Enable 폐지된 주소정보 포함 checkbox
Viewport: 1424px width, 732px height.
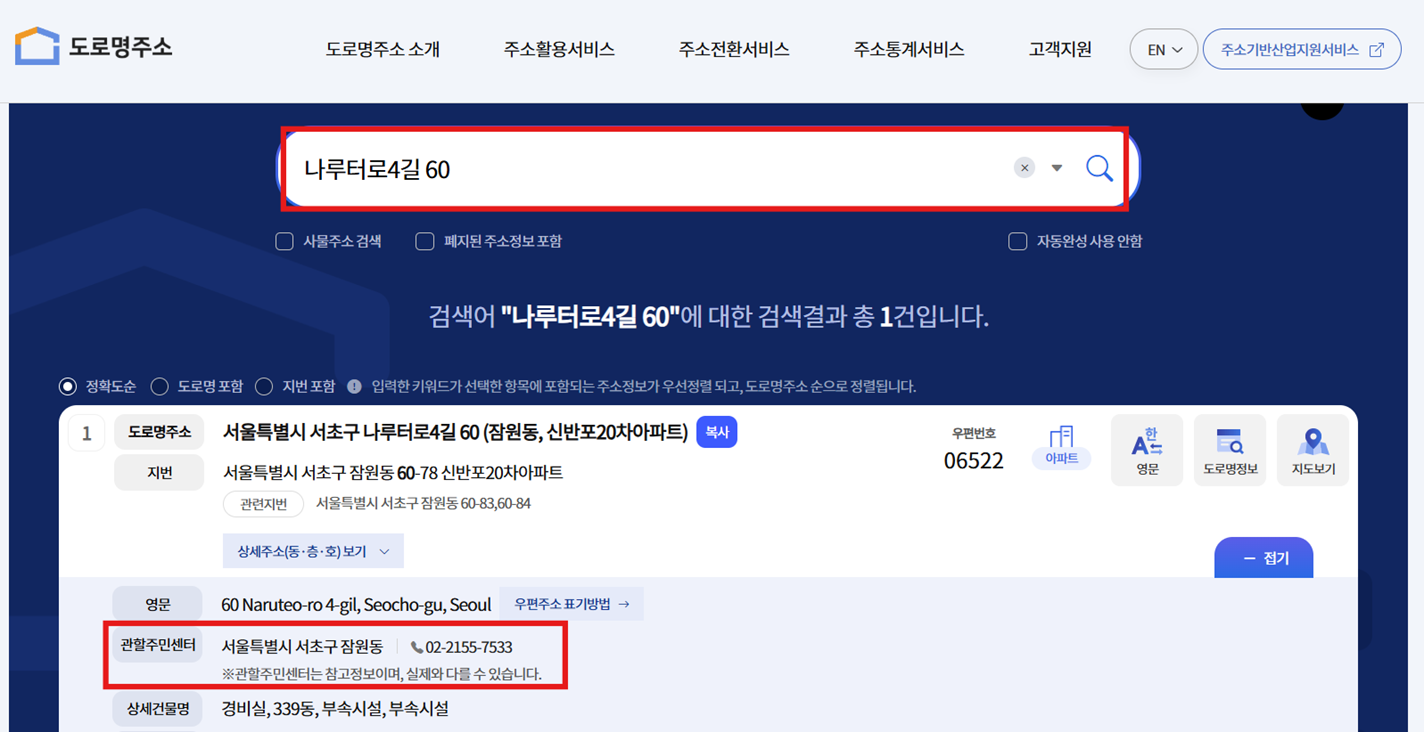(x=425, y=241)
